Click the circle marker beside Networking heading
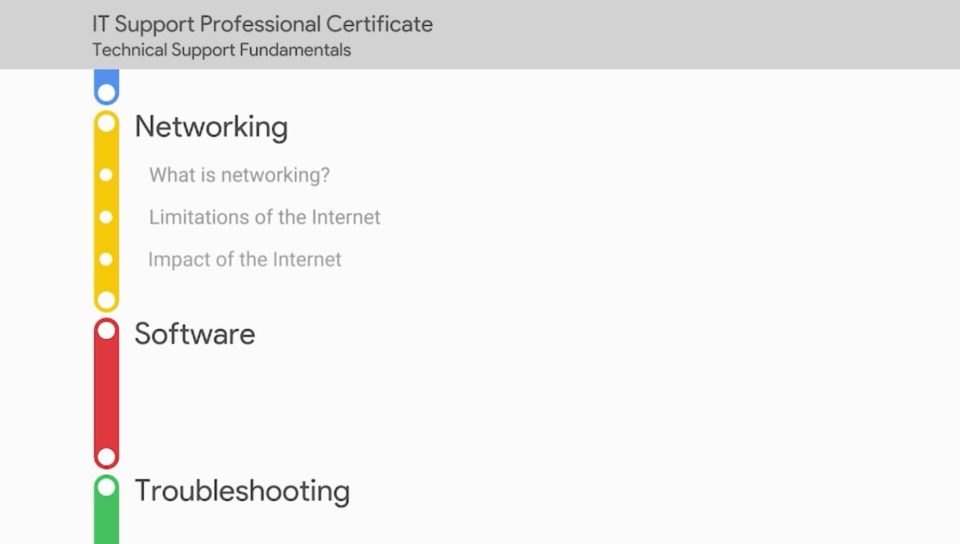Image resolution: width=960 pixels, height=544 pixels. coord(106,123)
